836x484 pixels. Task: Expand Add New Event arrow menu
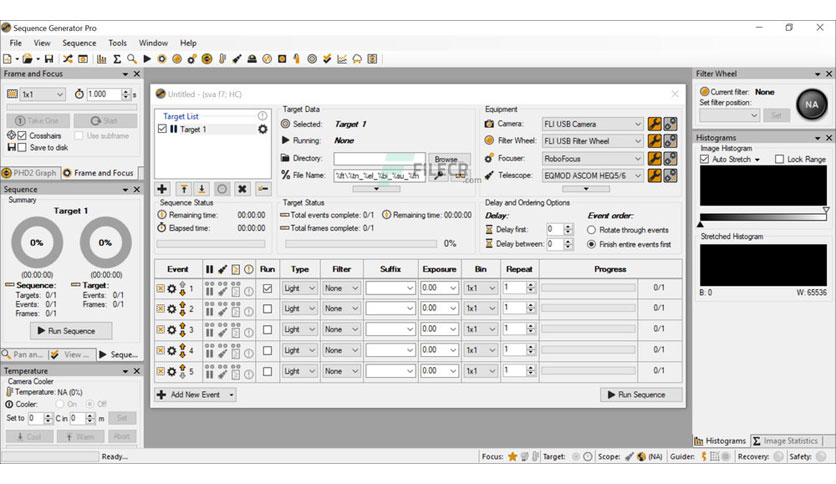click(x=231, y=395)
